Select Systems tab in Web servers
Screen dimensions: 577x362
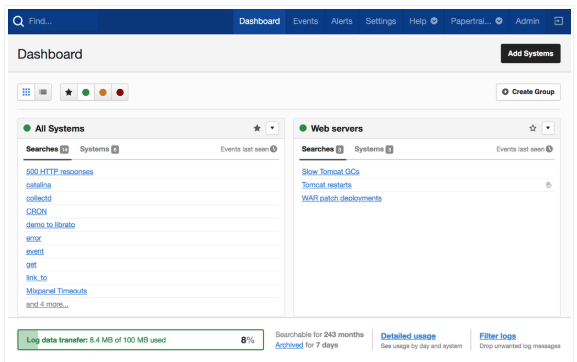coord(374,149)
